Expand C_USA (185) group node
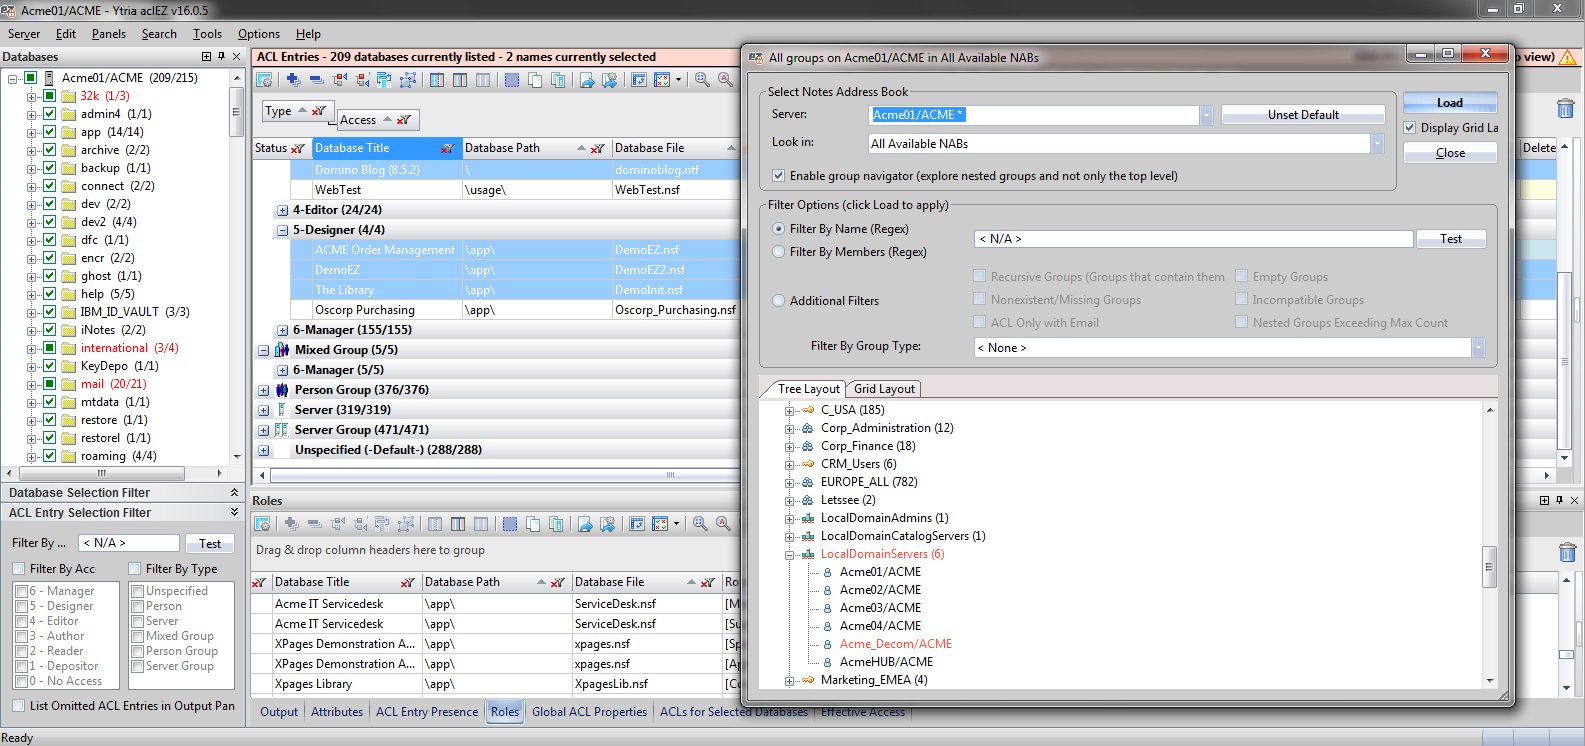Screen dimensions: 1585x746 click(x=789, y=411)
